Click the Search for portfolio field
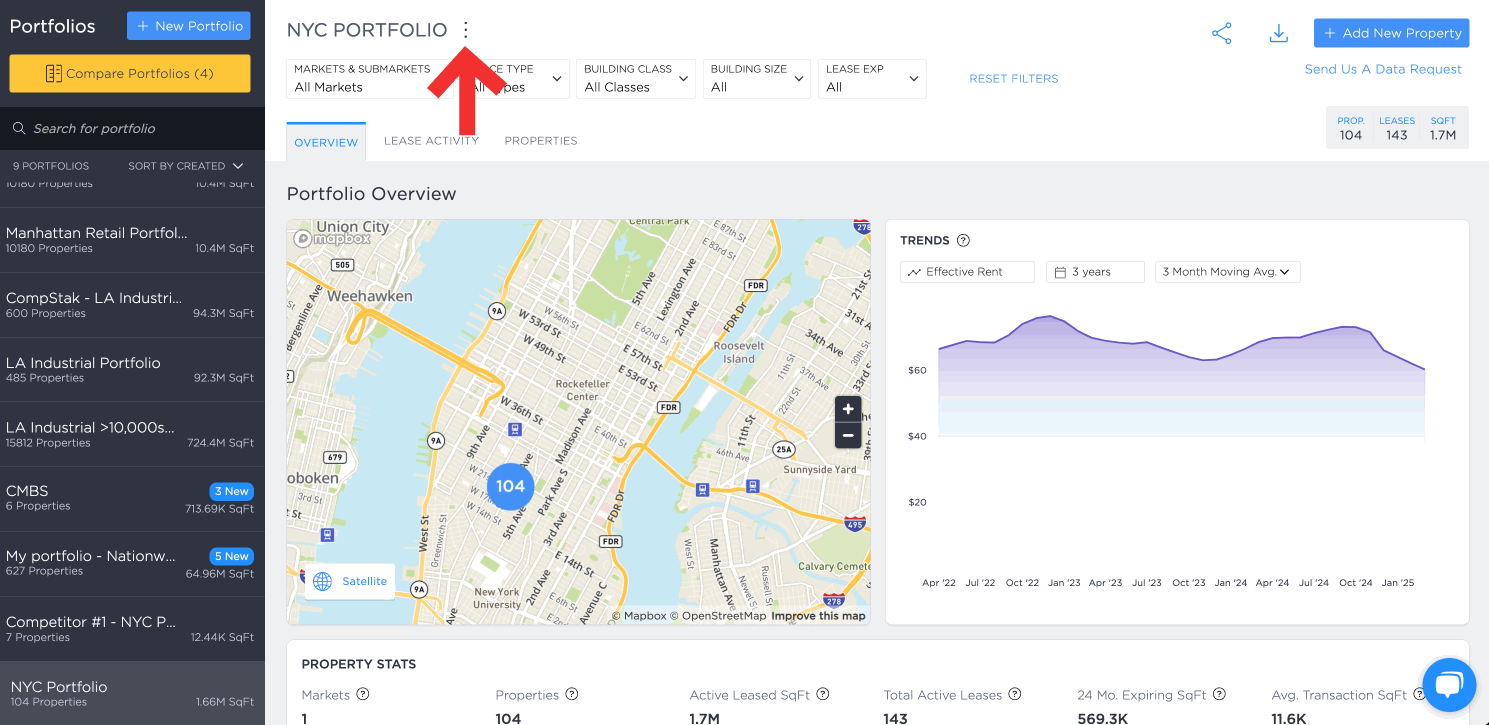The image size is (1489, 725). click(x=132, y=128)
